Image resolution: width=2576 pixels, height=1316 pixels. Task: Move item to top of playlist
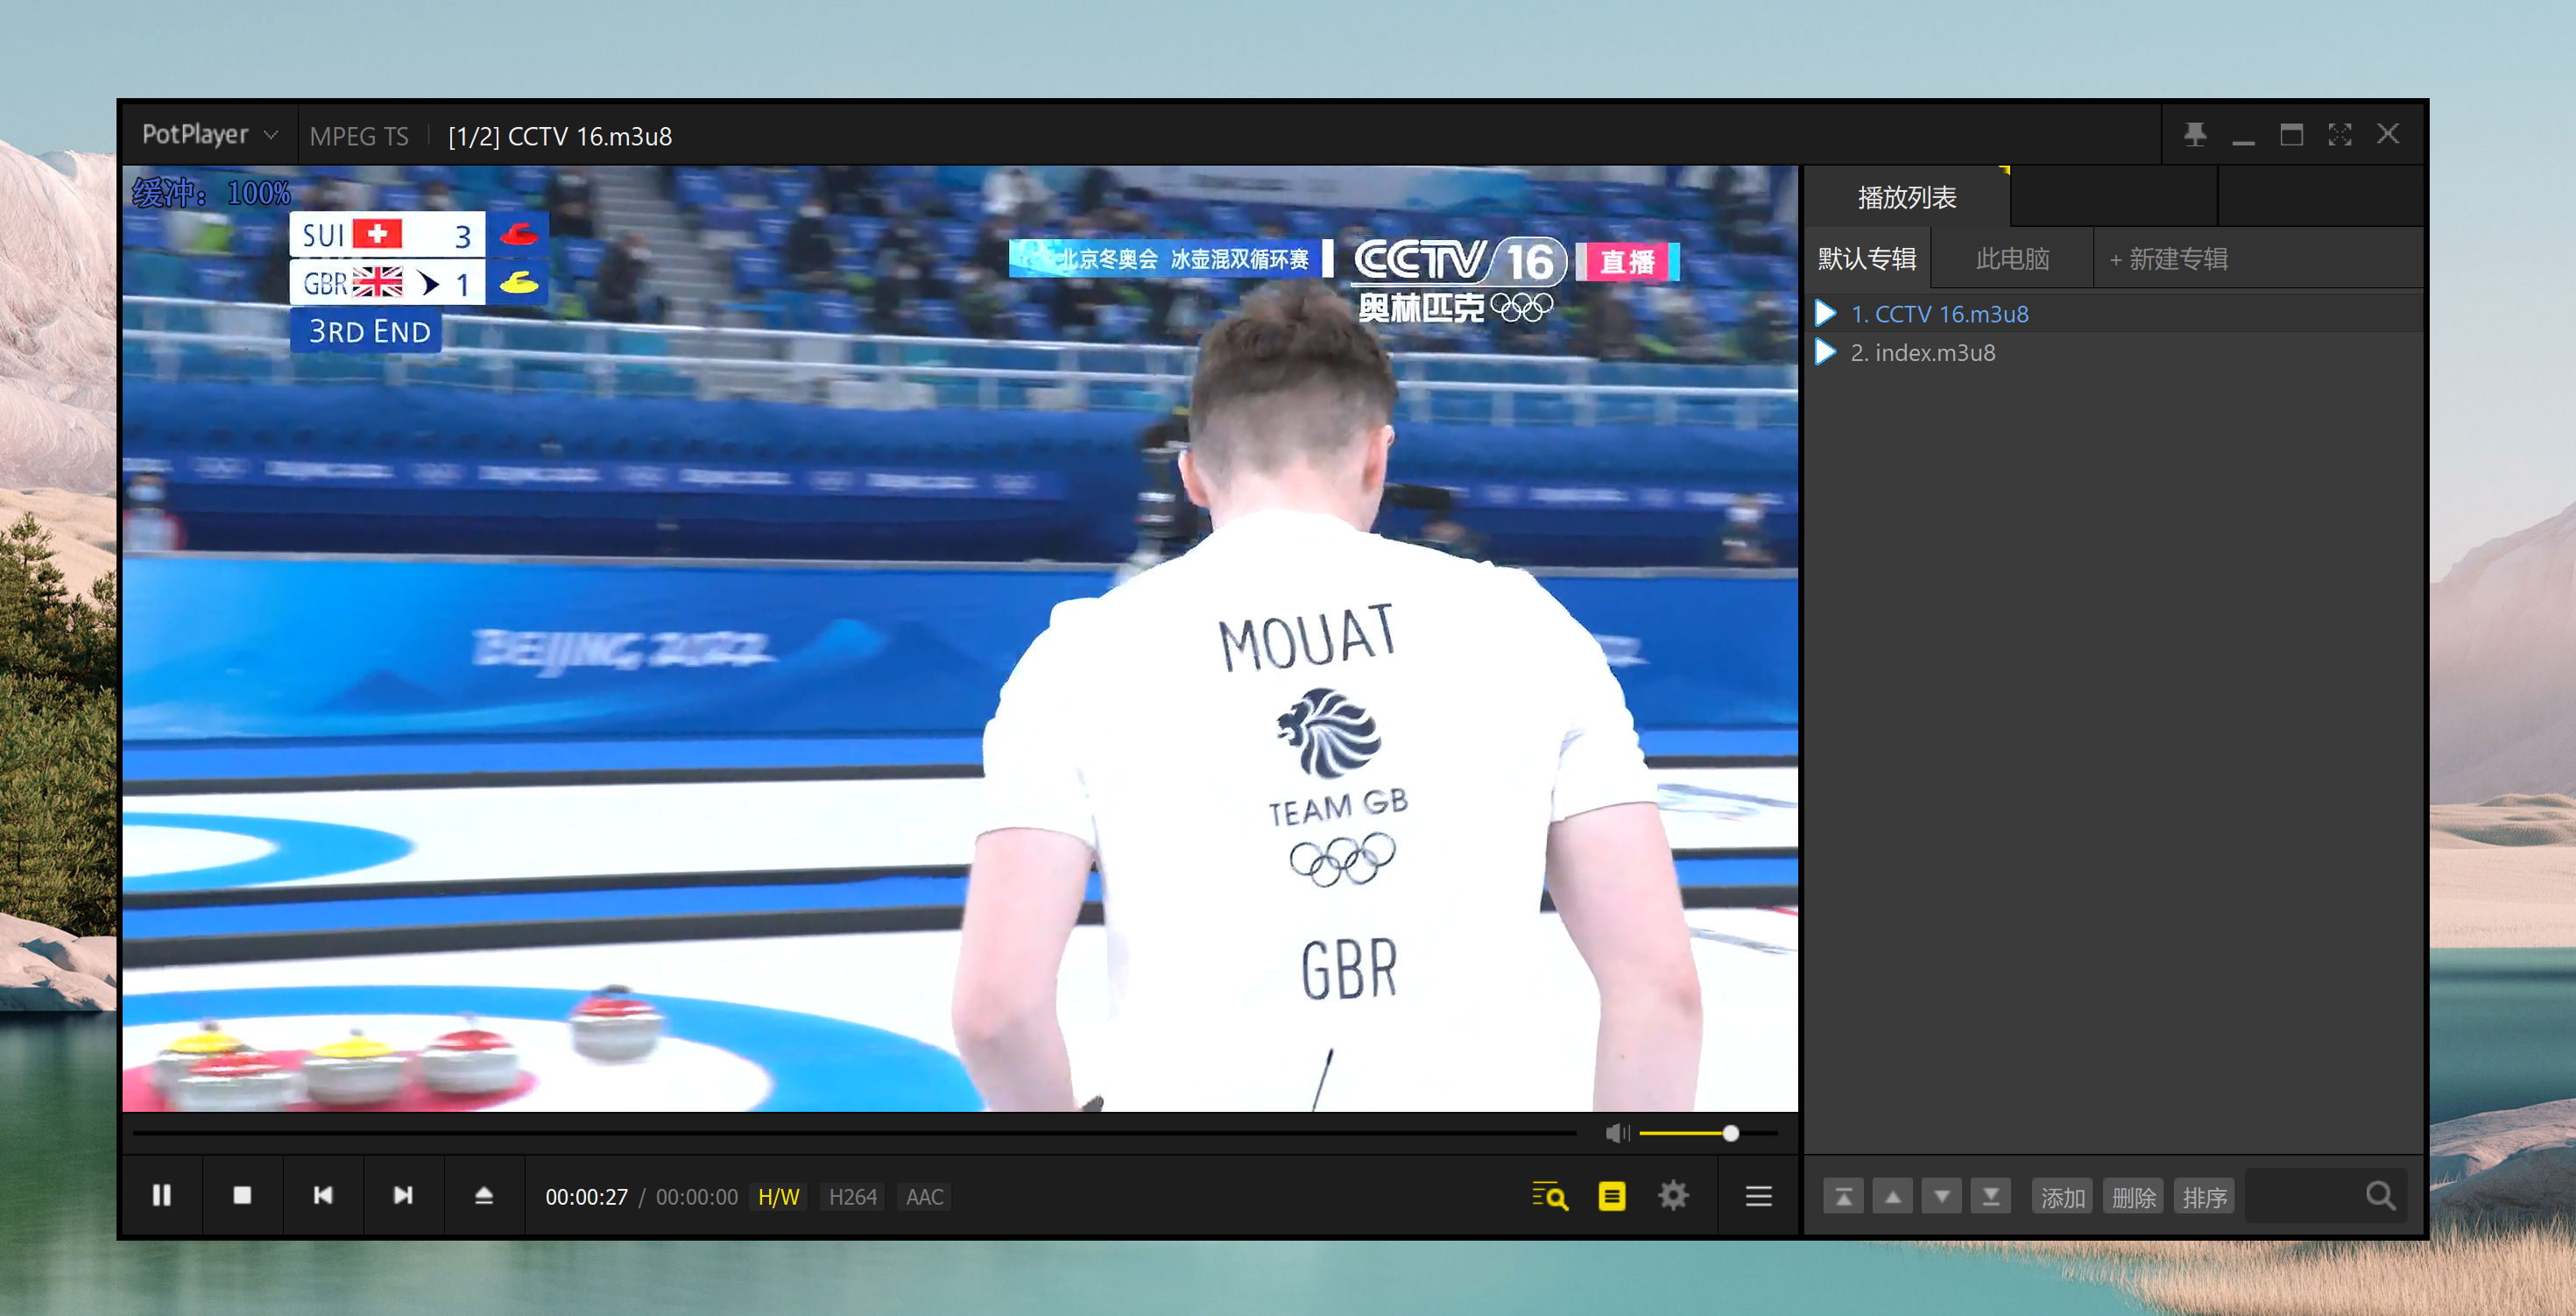click(1843, 1197)
